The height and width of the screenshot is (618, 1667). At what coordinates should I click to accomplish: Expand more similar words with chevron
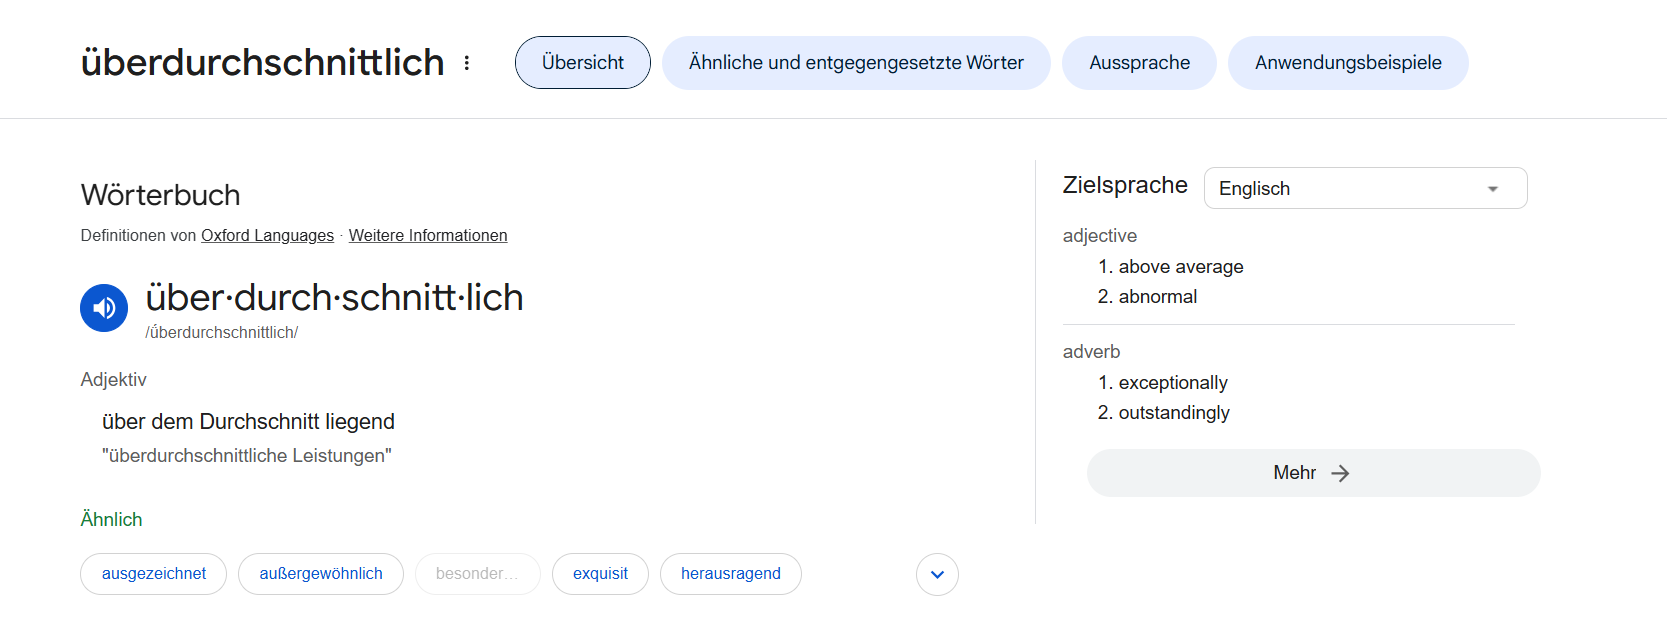[937, 574]
